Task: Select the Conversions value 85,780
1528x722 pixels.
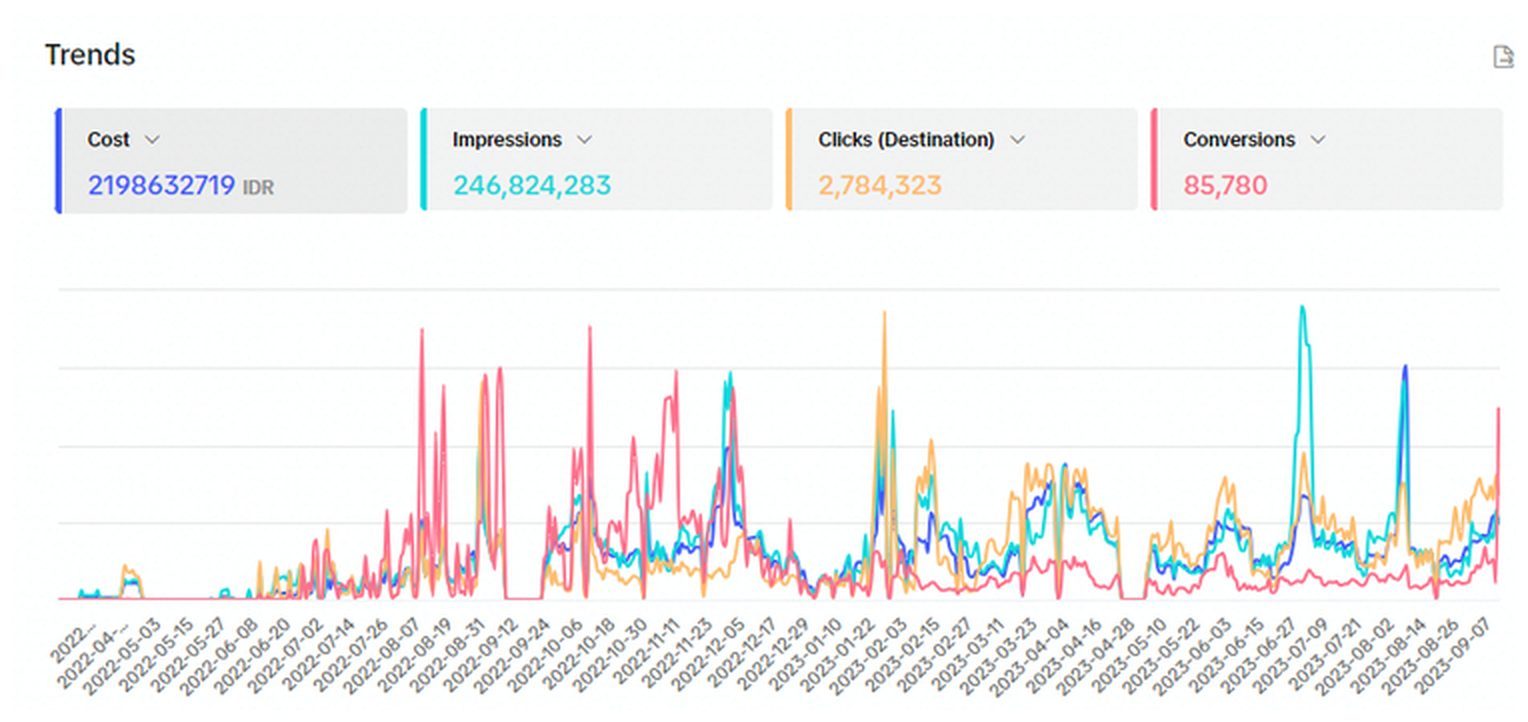Action: tap(1225, 186)
